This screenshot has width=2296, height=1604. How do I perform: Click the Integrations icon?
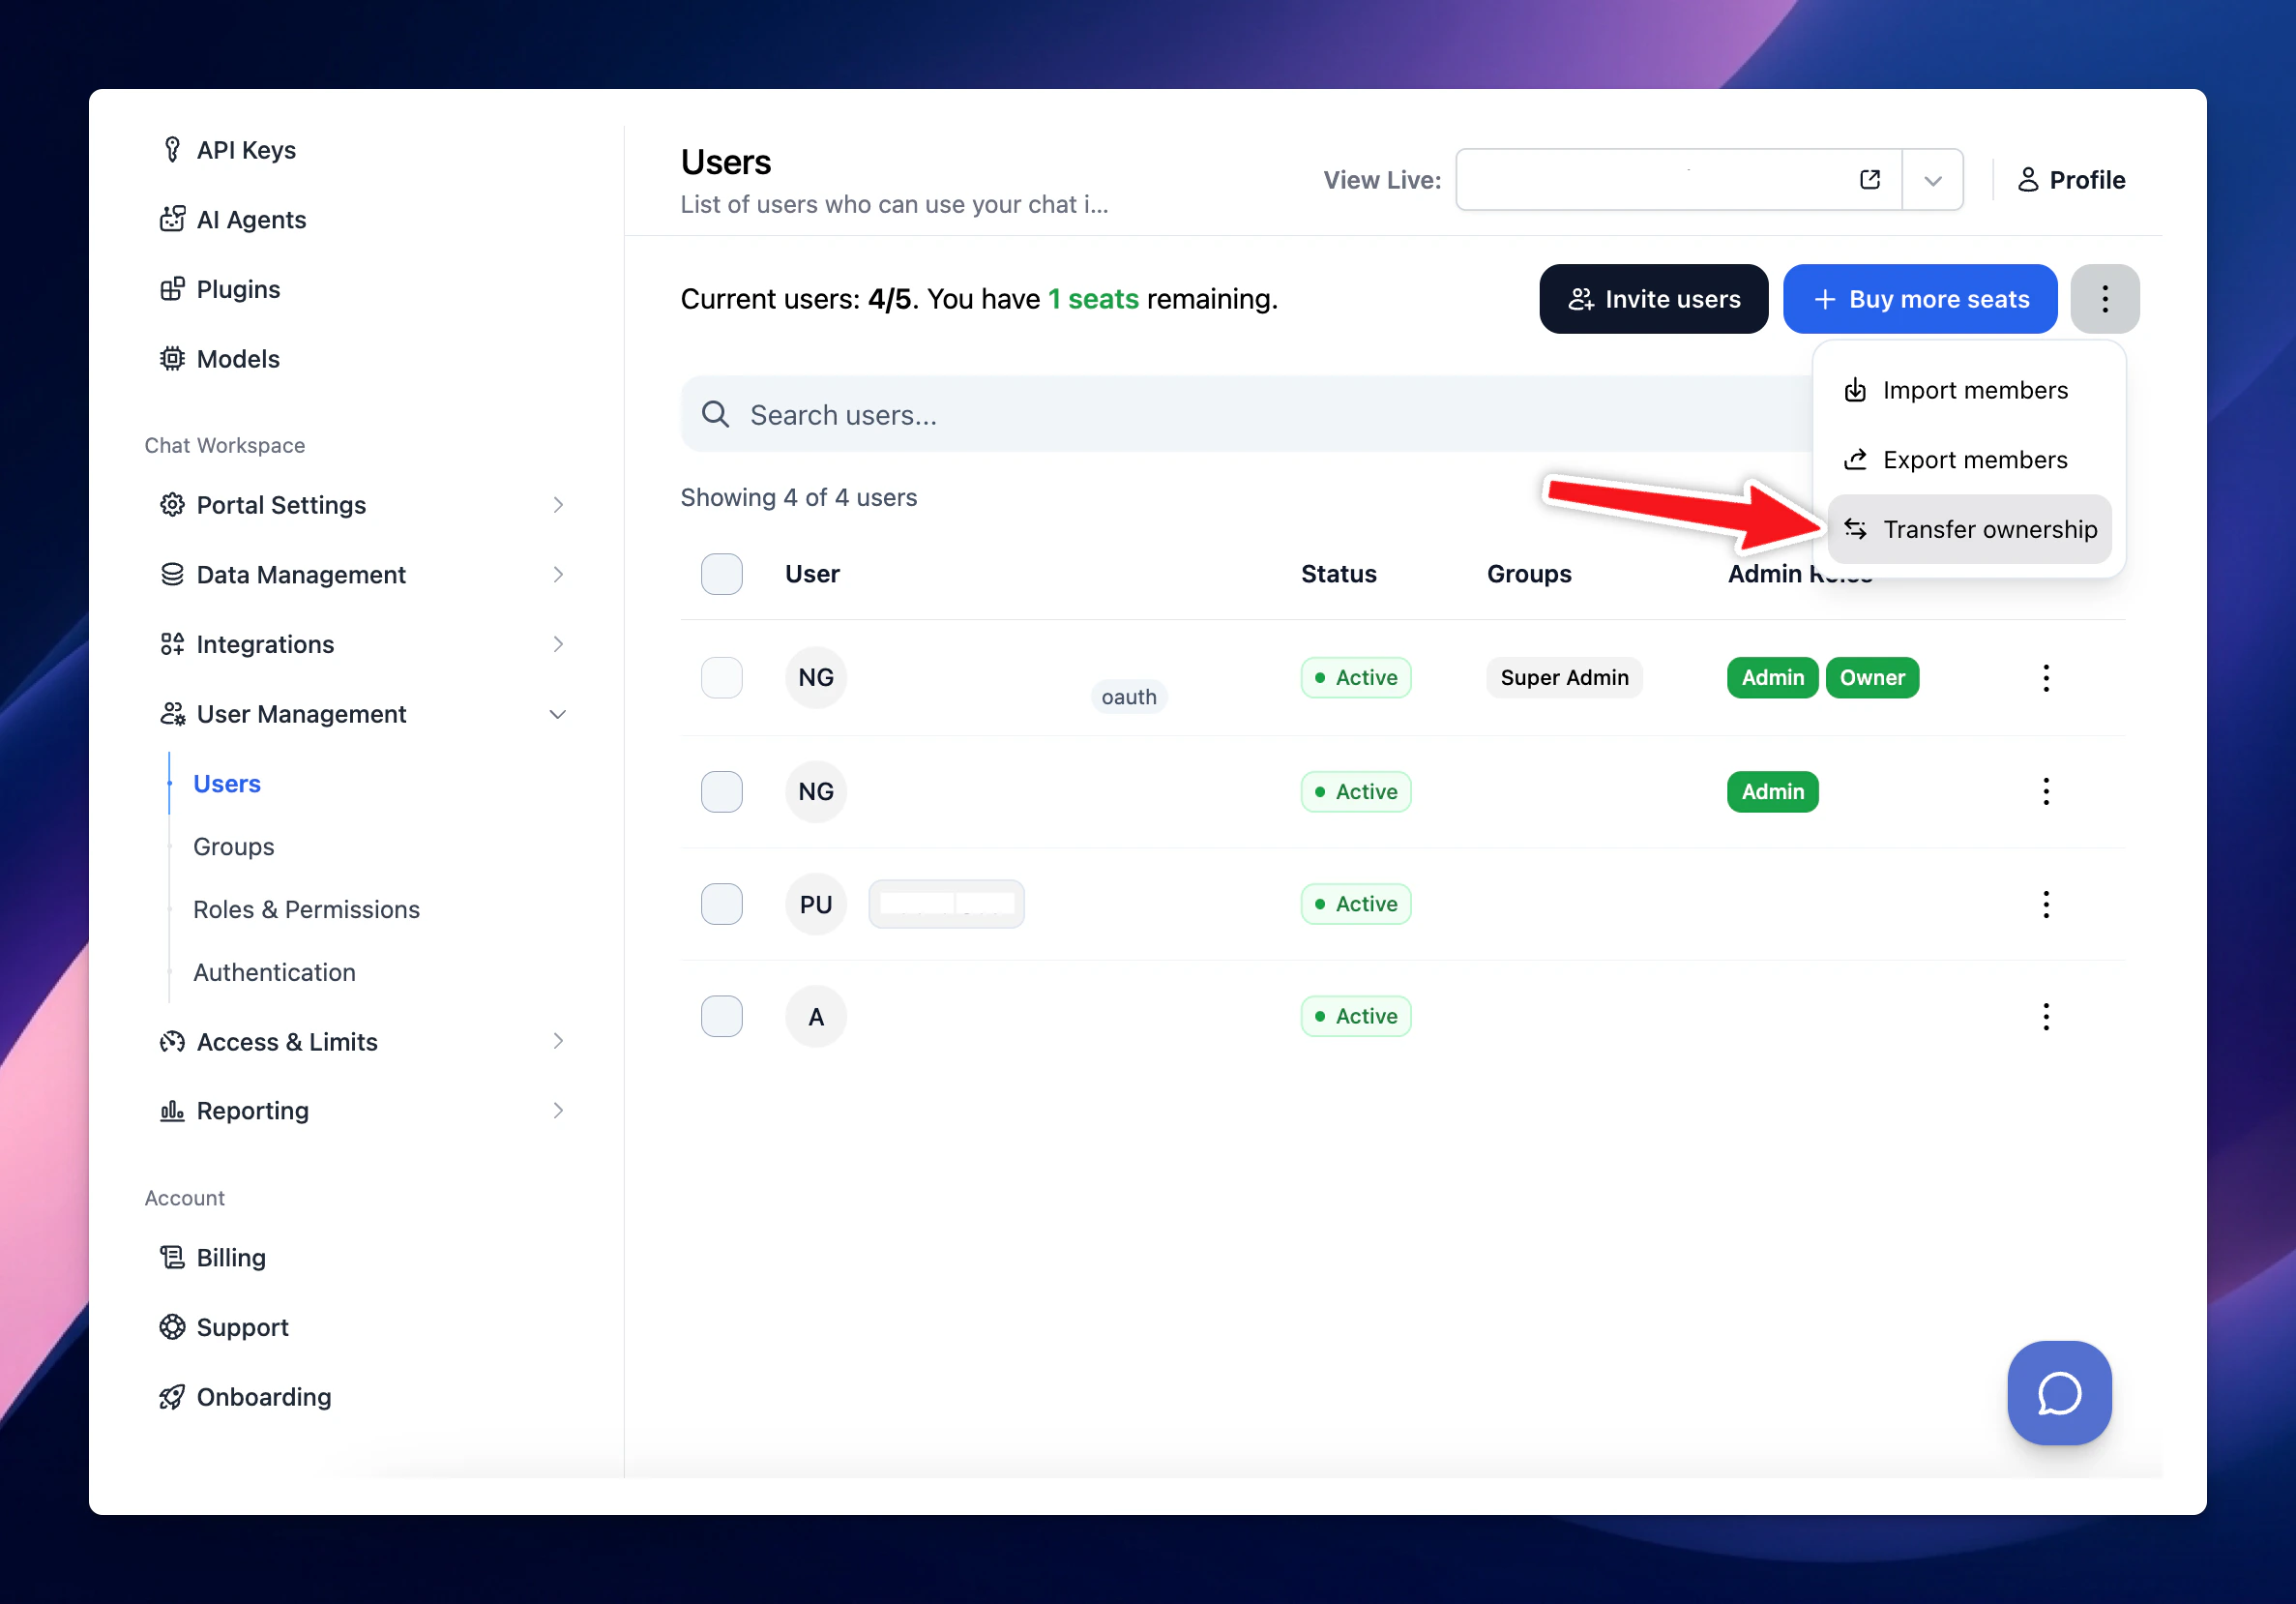tap(172, 644)
